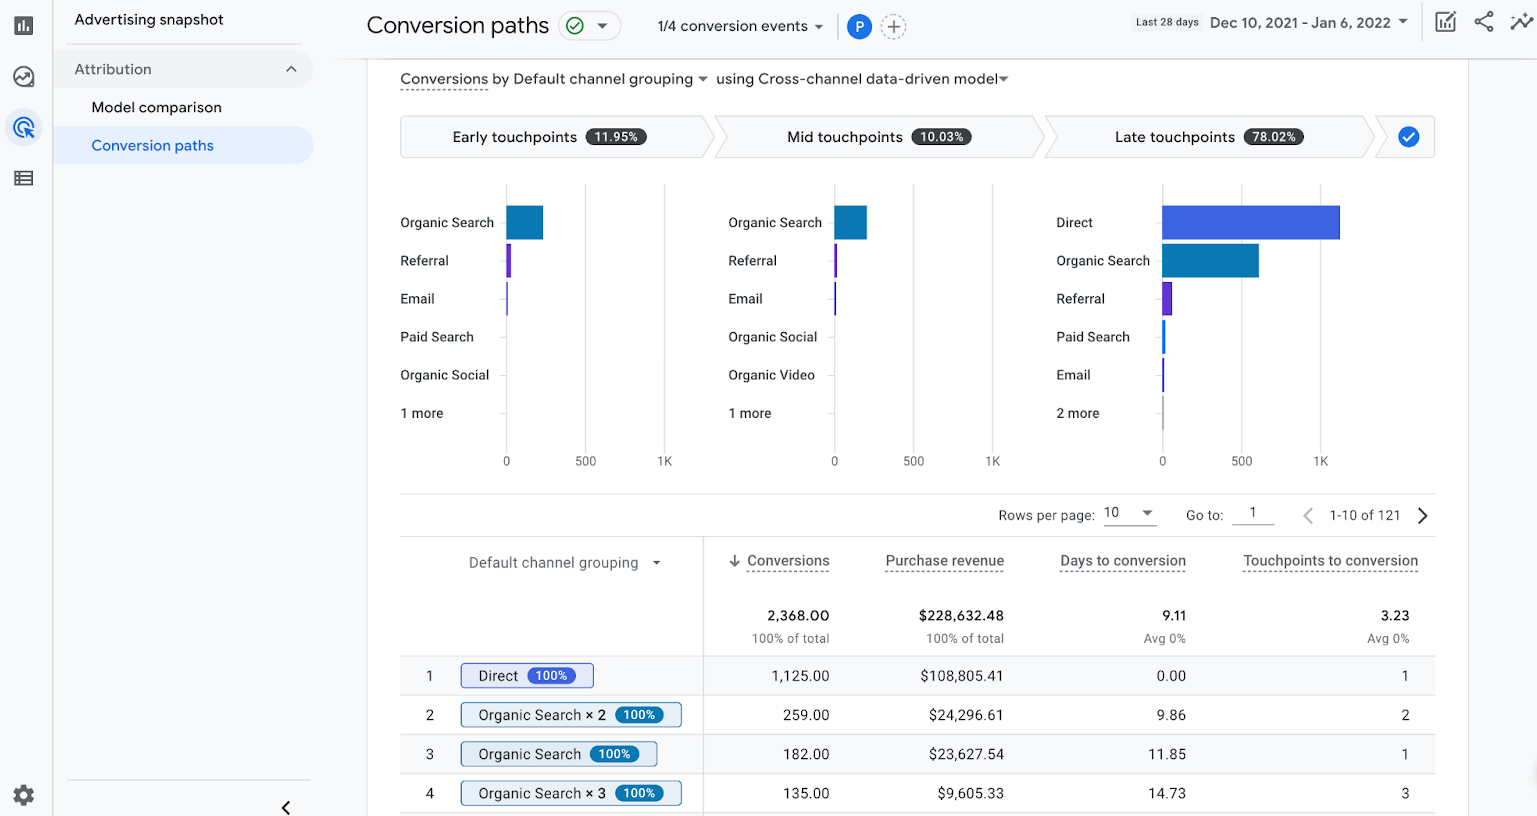Viewport: 1537px width, 816px height.
Task: Select the Late touchpoints segment
Action: pyautogui.click(x=1175, y=137)
